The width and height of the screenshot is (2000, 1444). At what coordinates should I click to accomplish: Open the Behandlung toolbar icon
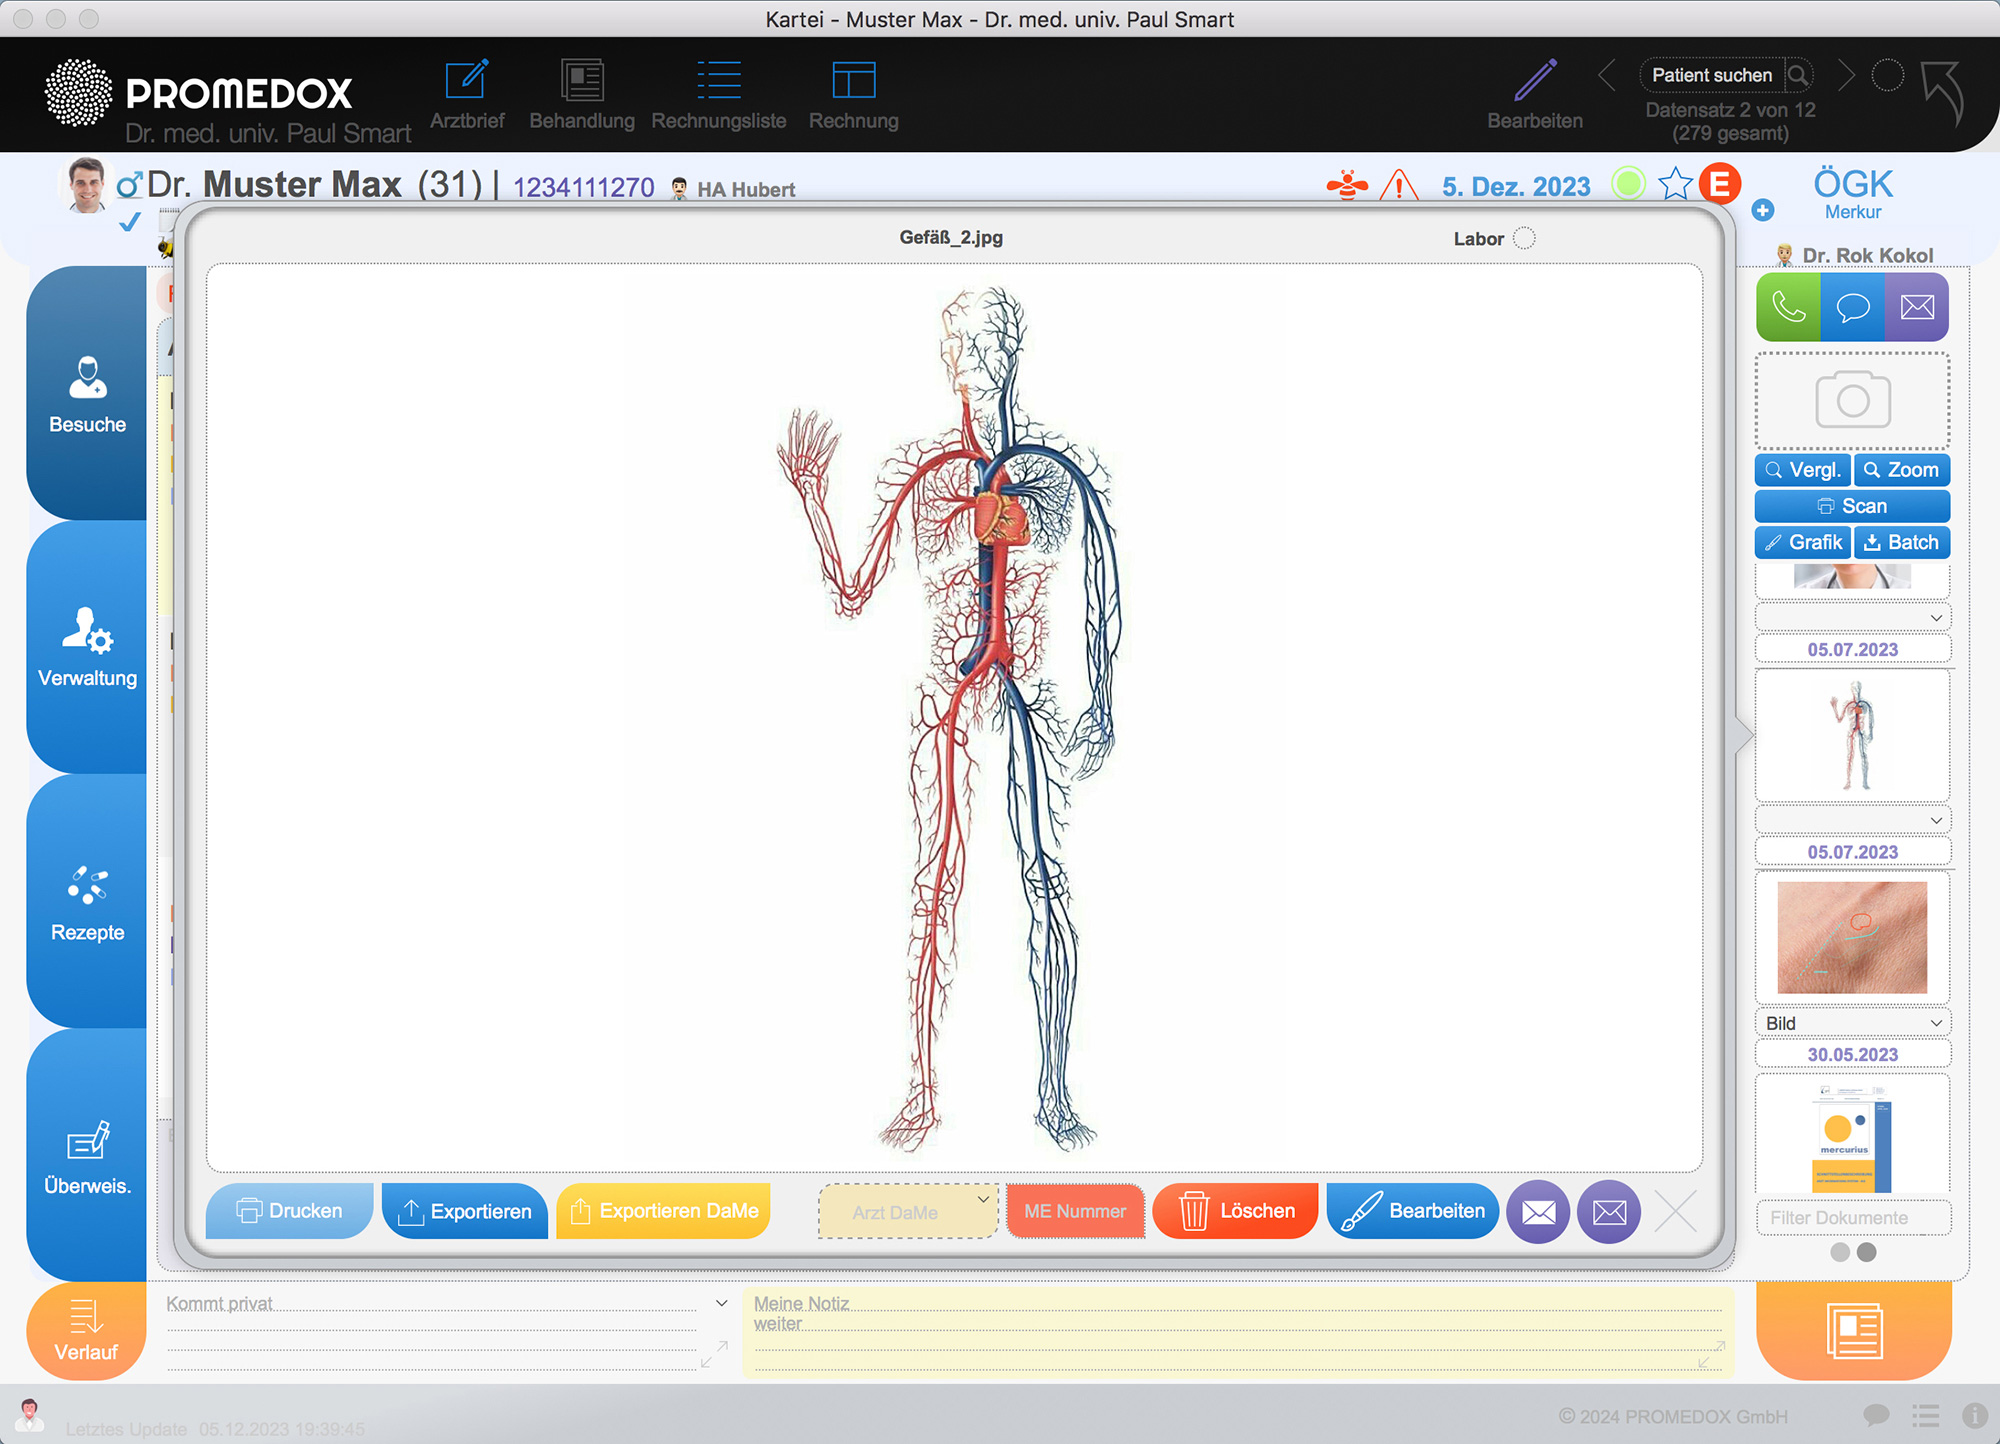pyautogui.click(x=582, y=81)
